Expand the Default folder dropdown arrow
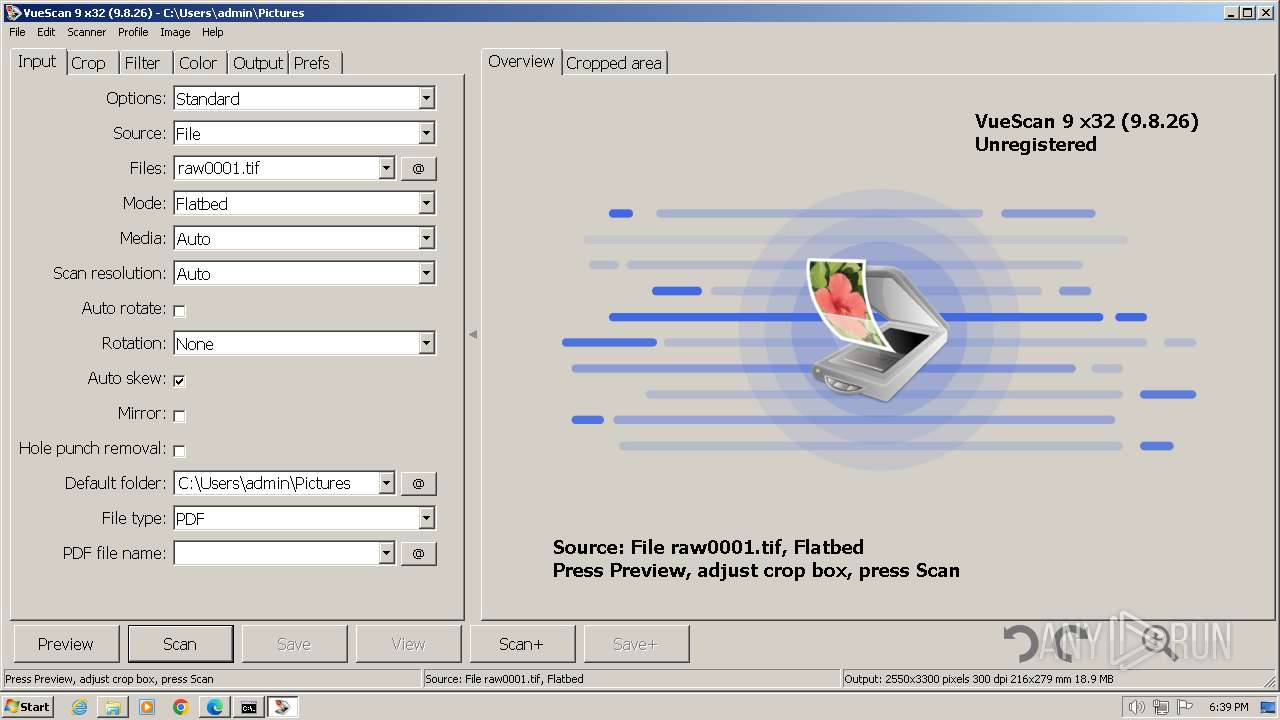Viewport: 1280px width, 720px height. (387, 483)
